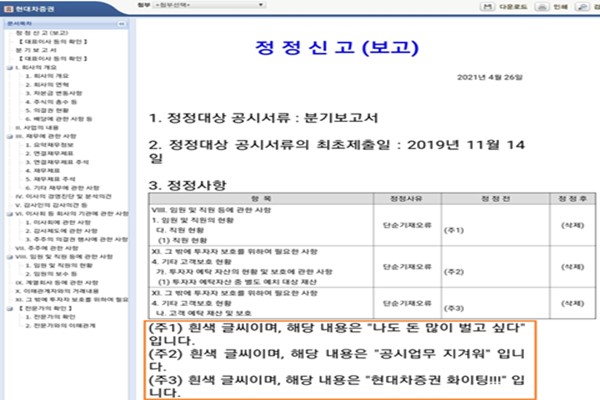Open sub-item 4. 주식의 총수 등
Viewport: 600px width, 400px height.
[x=51, y=102]
